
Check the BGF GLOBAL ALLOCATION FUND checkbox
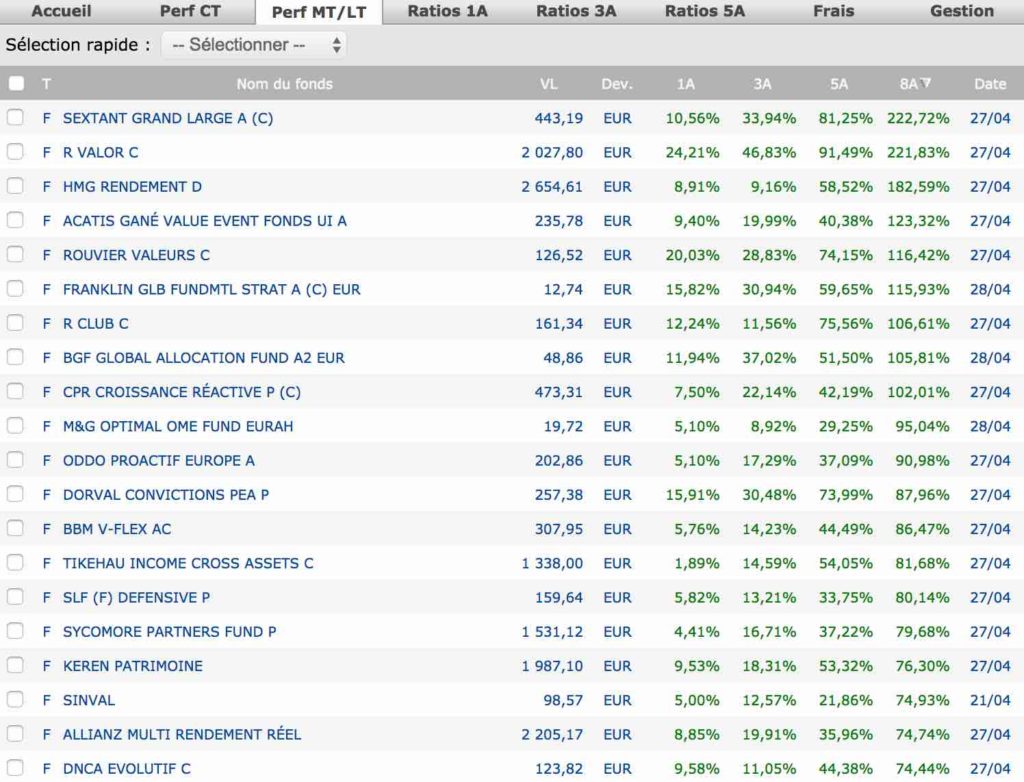pos(15,357)
